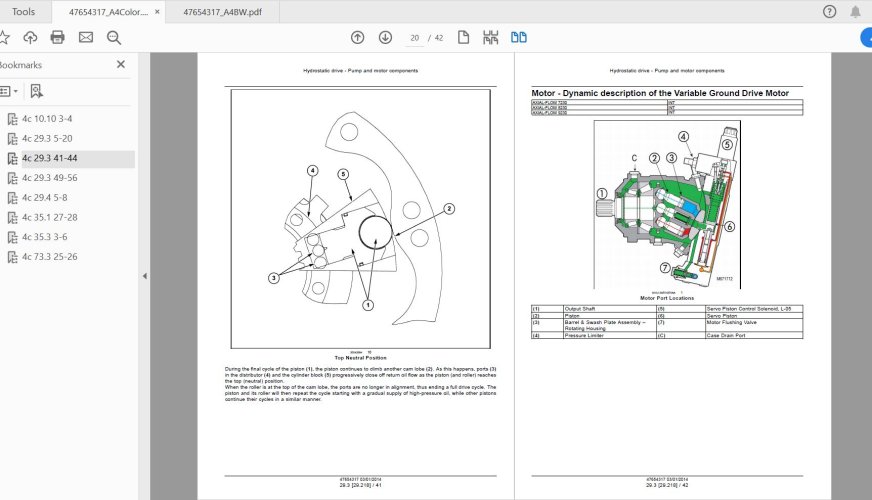Open the Tools tab
The height and width of the screenshot is (500, 872).
[x=23, y=12]
